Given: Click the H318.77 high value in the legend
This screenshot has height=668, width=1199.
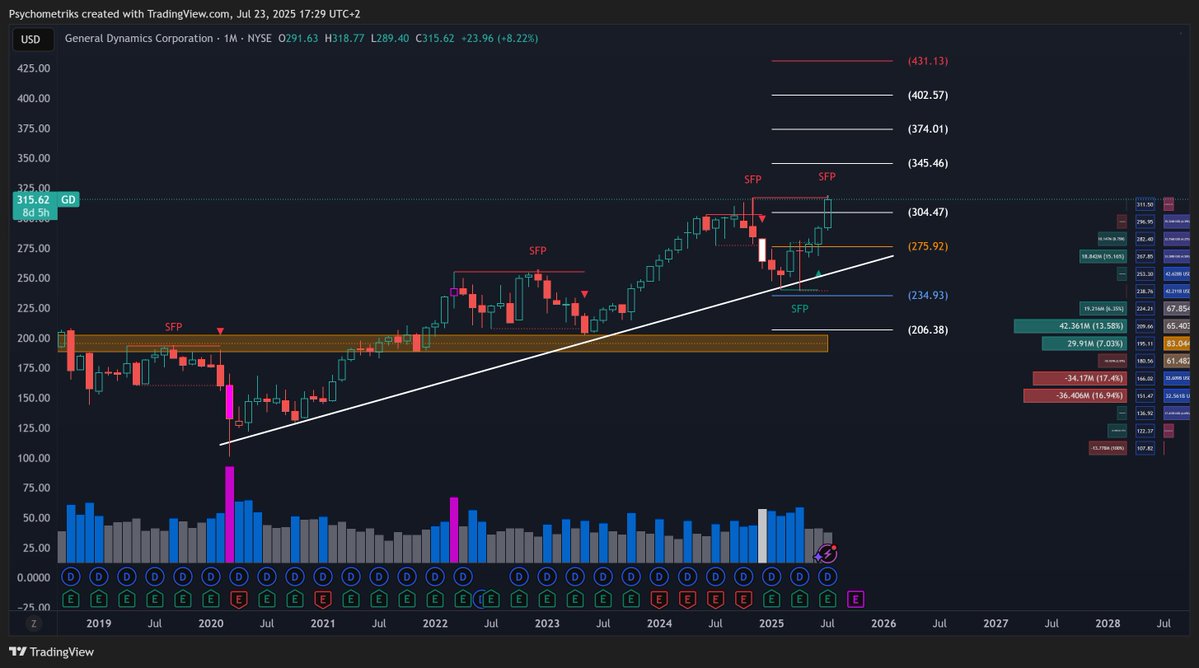Looking at the screenshot, I should (344, 38).
